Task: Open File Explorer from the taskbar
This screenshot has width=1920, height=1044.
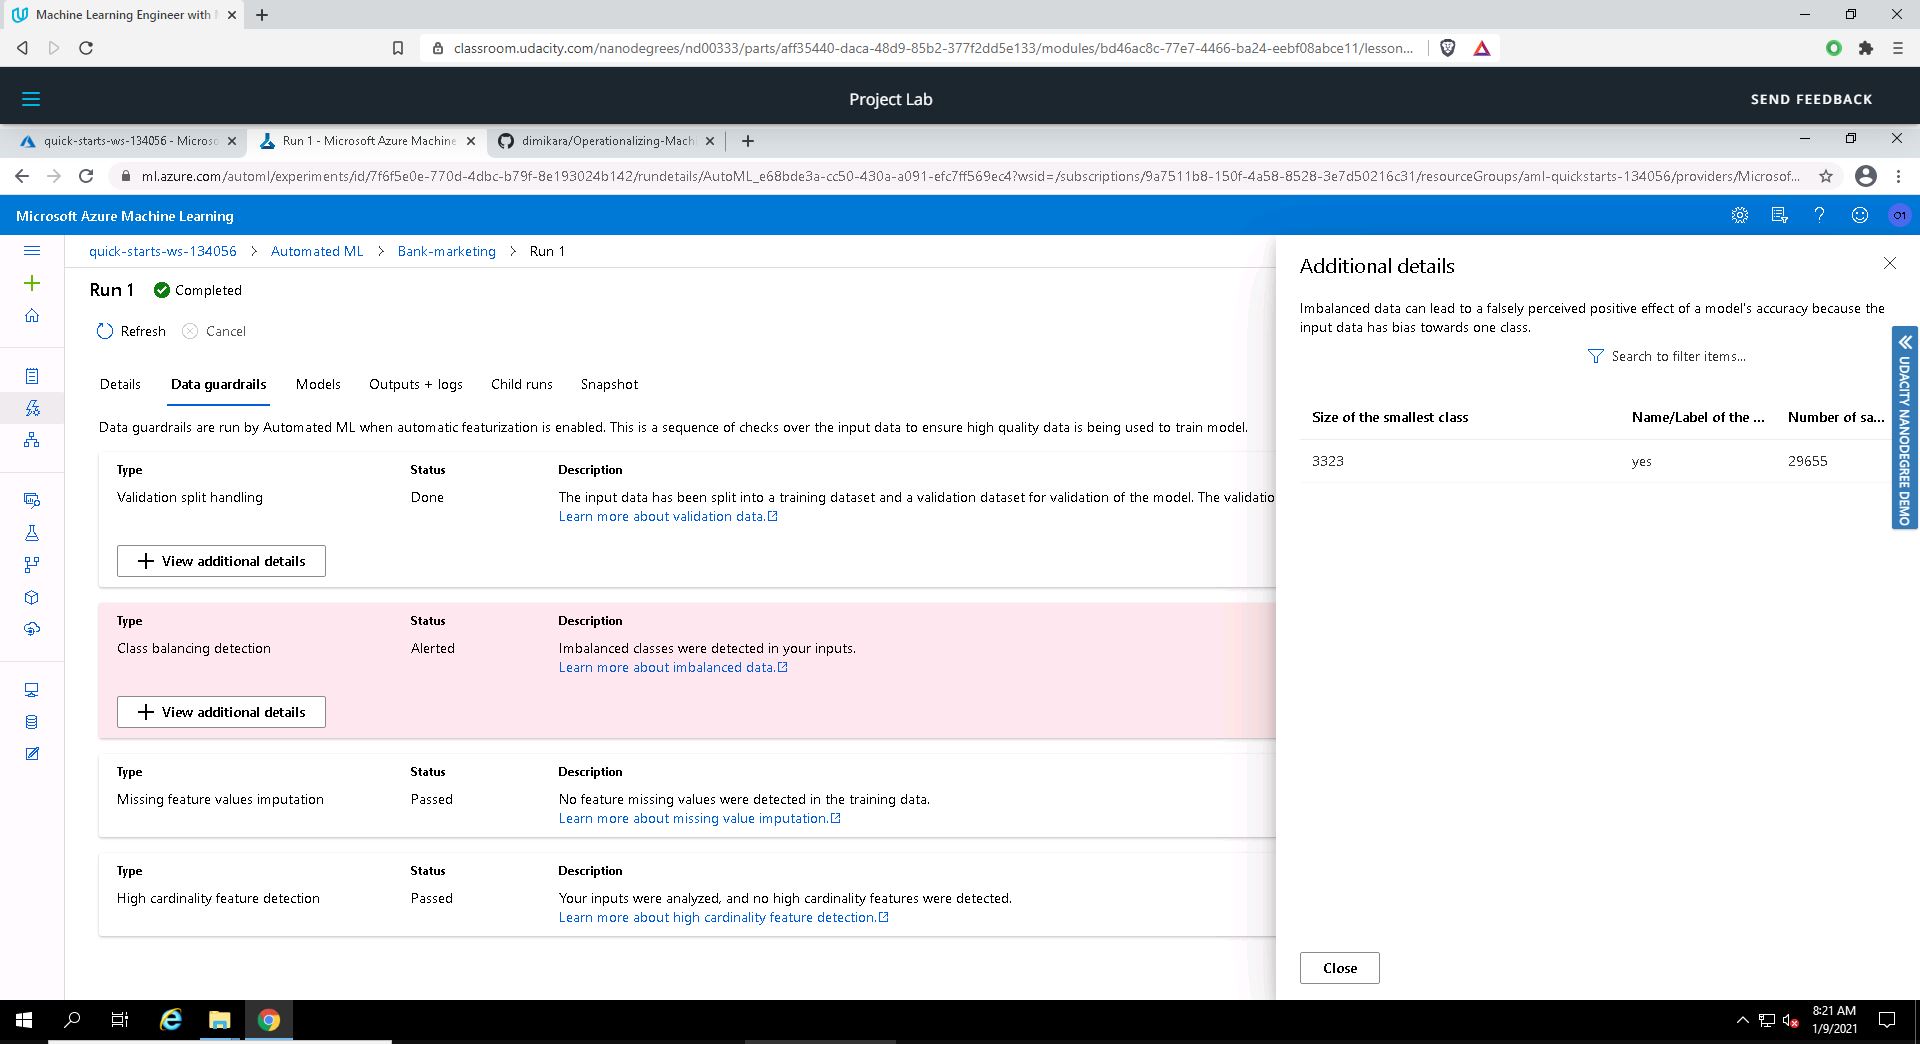Action: point(219,1020)
